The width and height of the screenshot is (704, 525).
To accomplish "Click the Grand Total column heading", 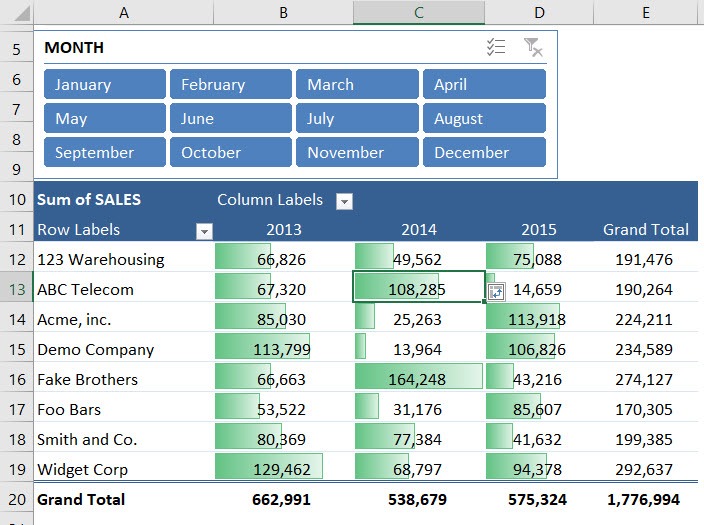I will (646, 229).
